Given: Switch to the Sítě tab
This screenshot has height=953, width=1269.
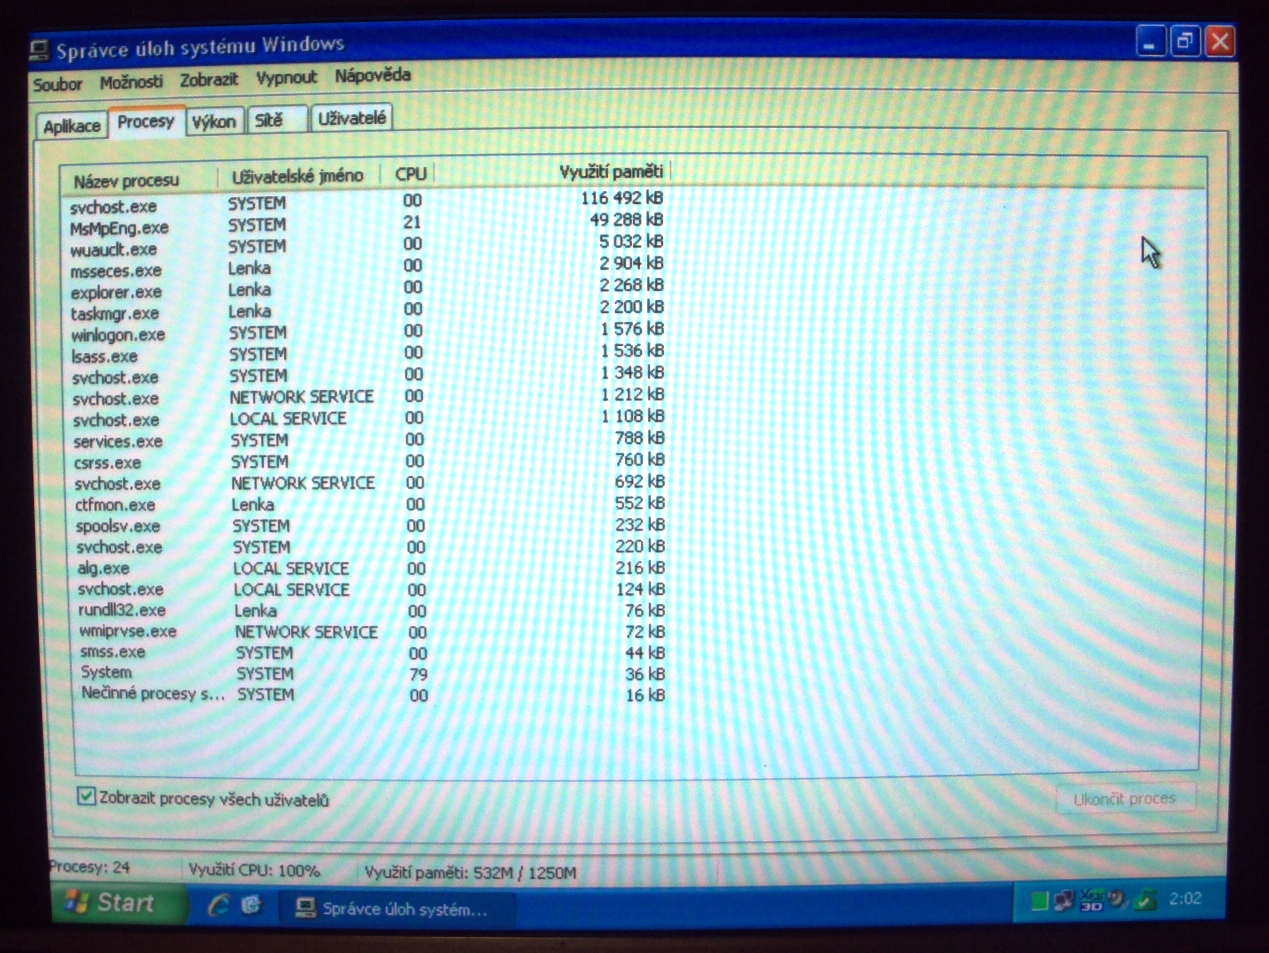Looking at the screenshot, I should pyautogui.click(x=275, y=120).
